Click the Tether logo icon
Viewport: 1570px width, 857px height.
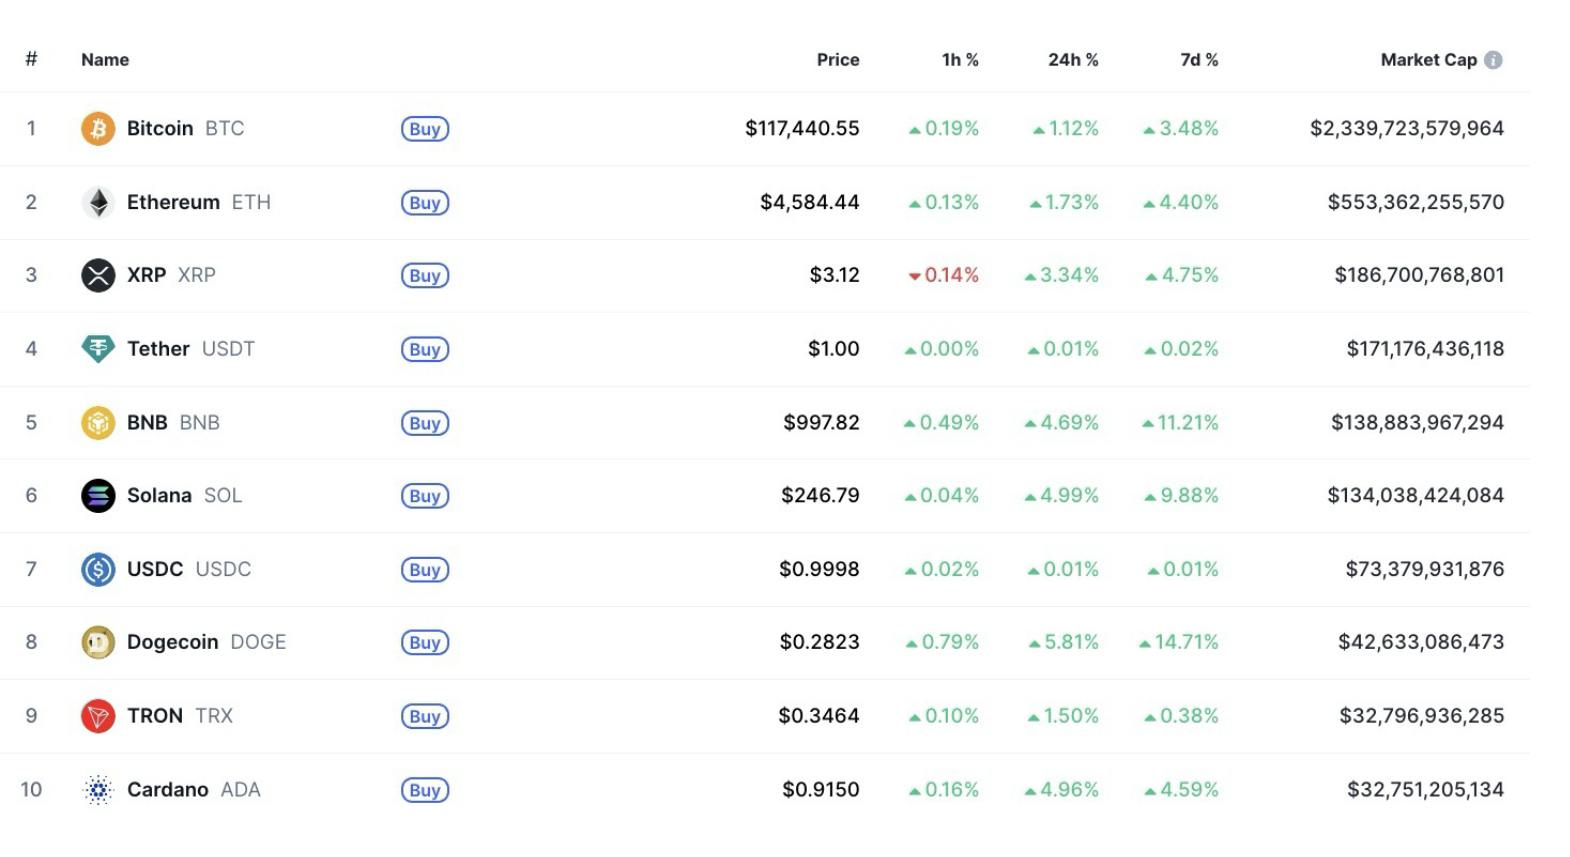tap(98, 349)
